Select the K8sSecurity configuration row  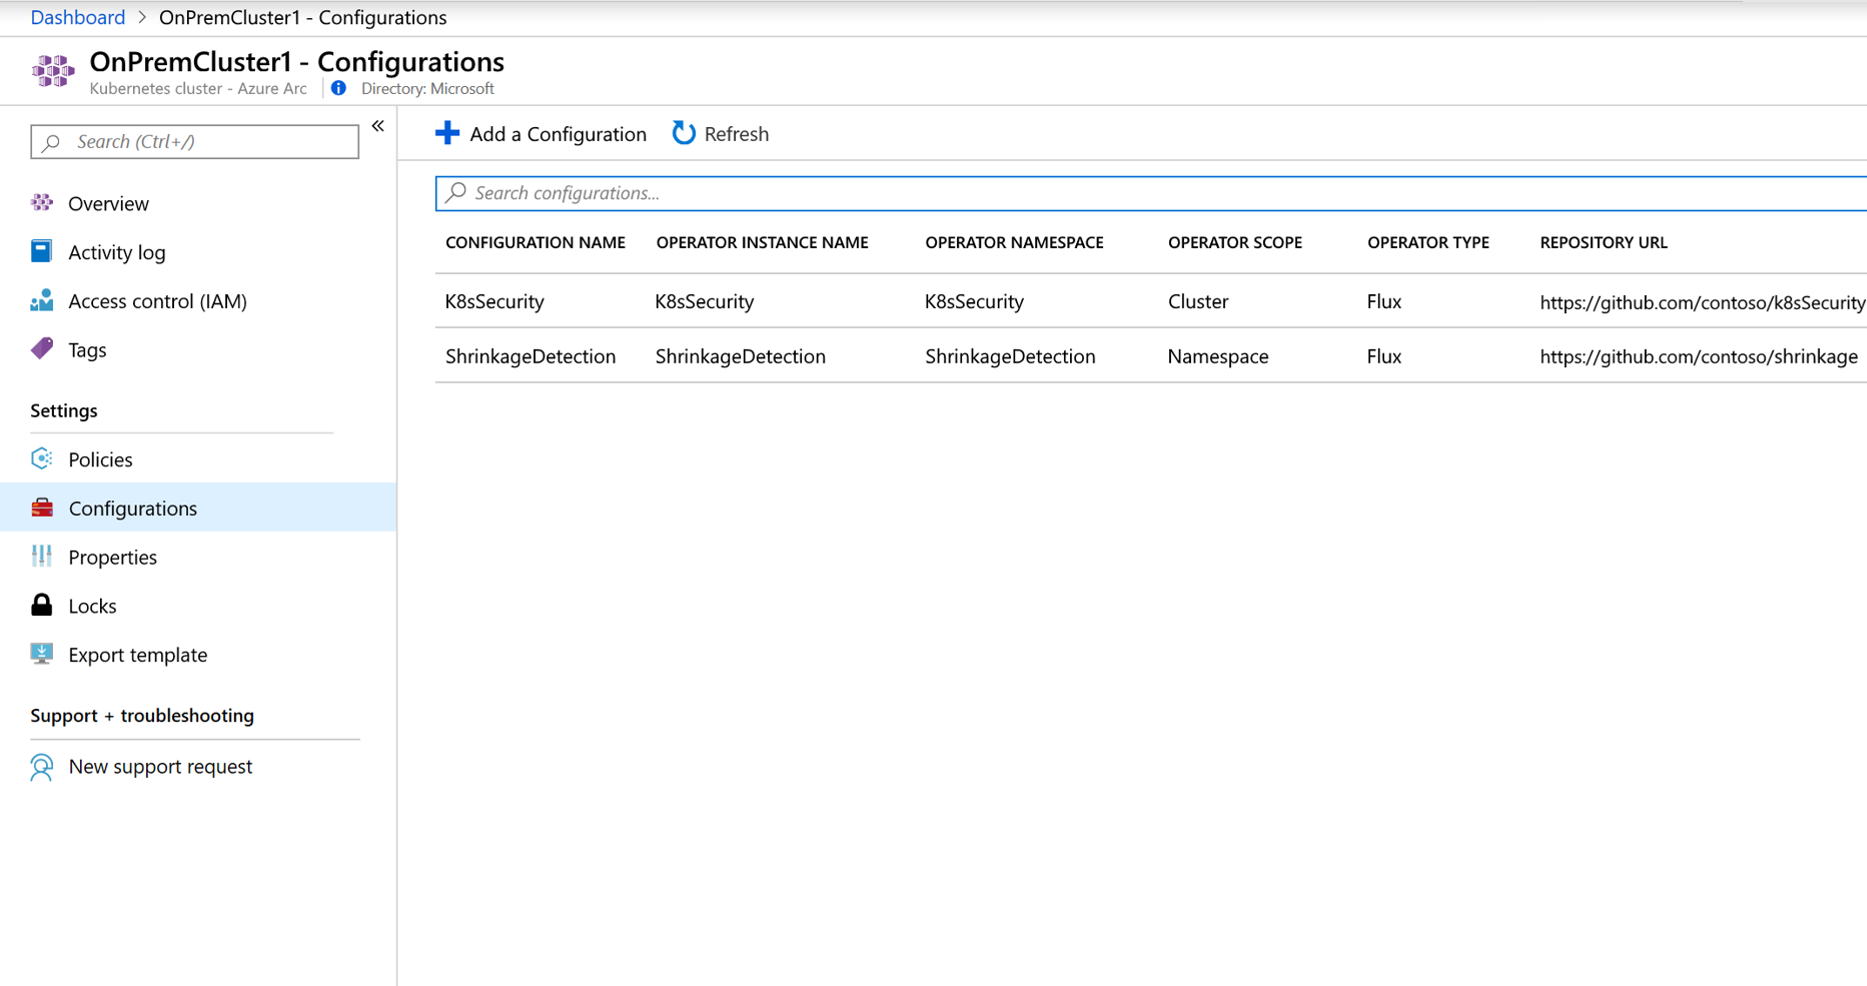point(495,301)
